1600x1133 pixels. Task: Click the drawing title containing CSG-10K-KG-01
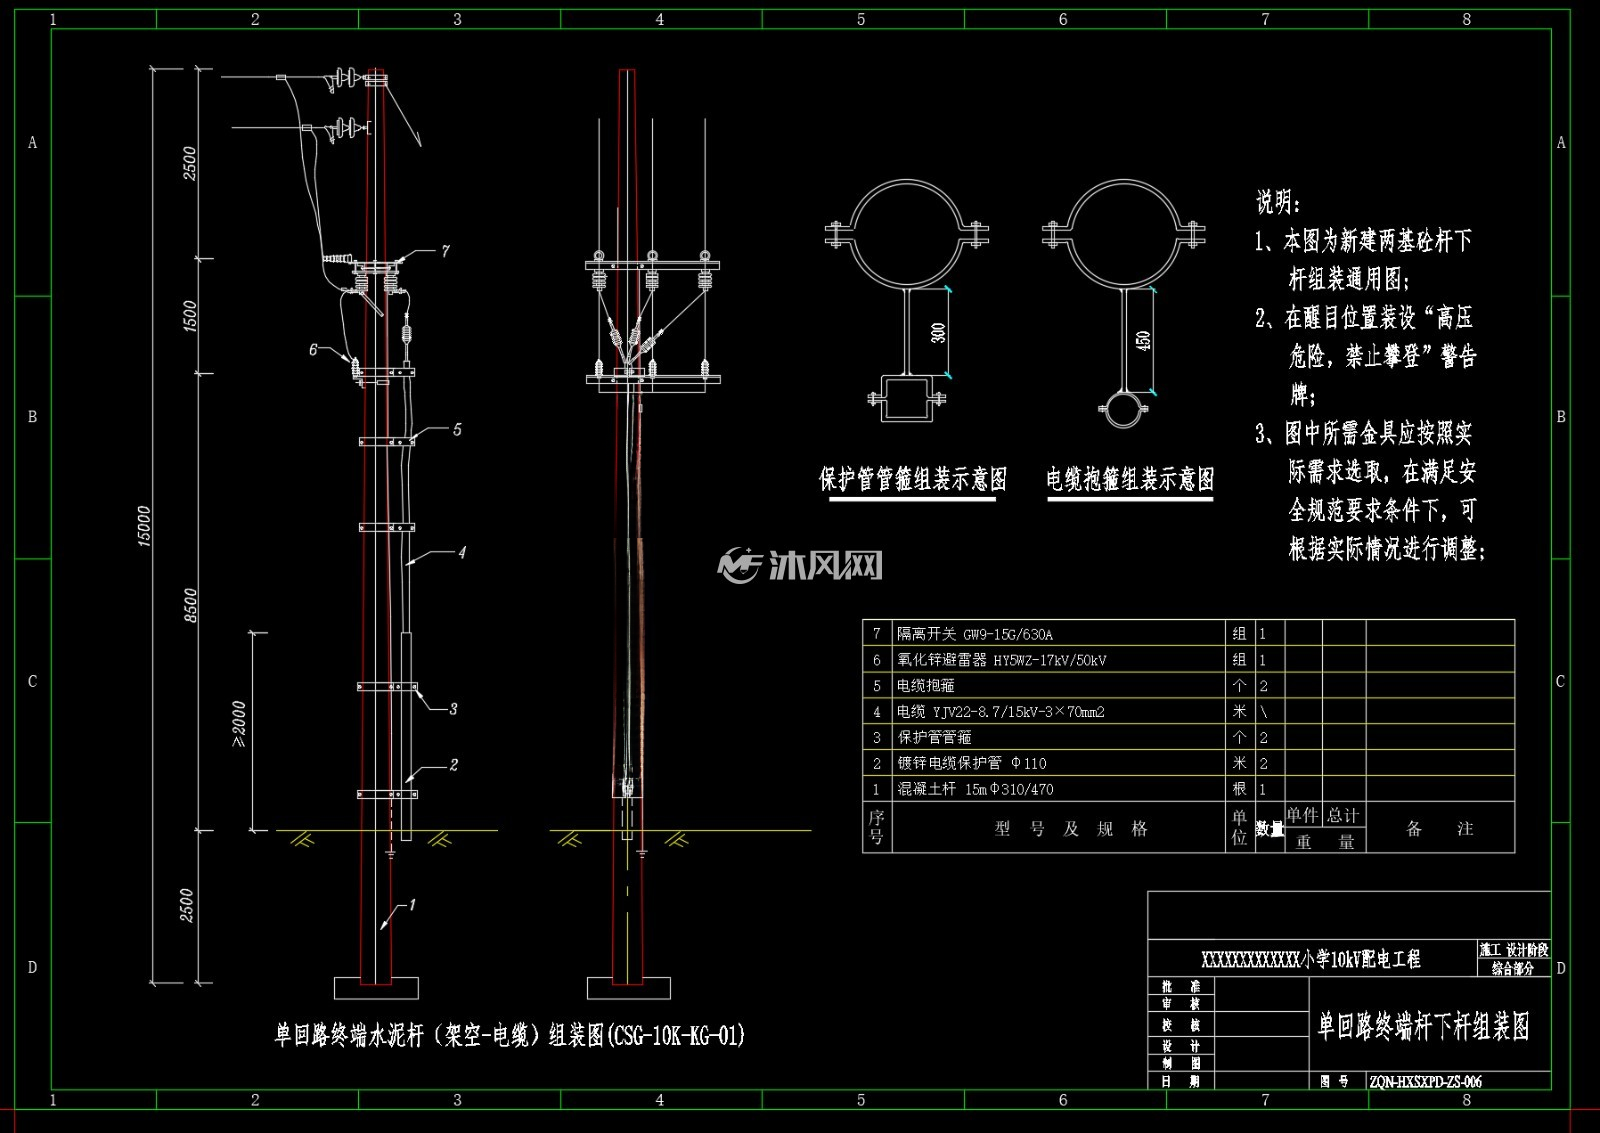[x=510, y=1035]
